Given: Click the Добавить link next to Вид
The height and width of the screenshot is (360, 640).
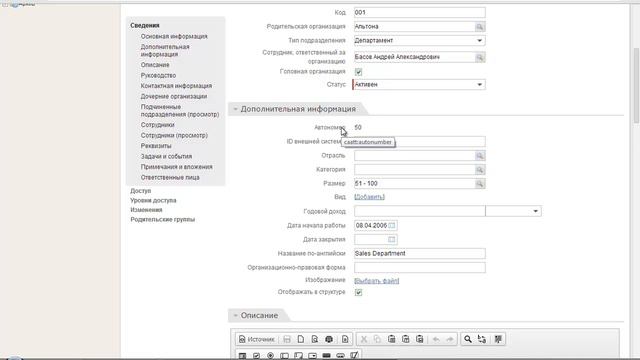Looking at the screenshot, I should pos(369,197).
